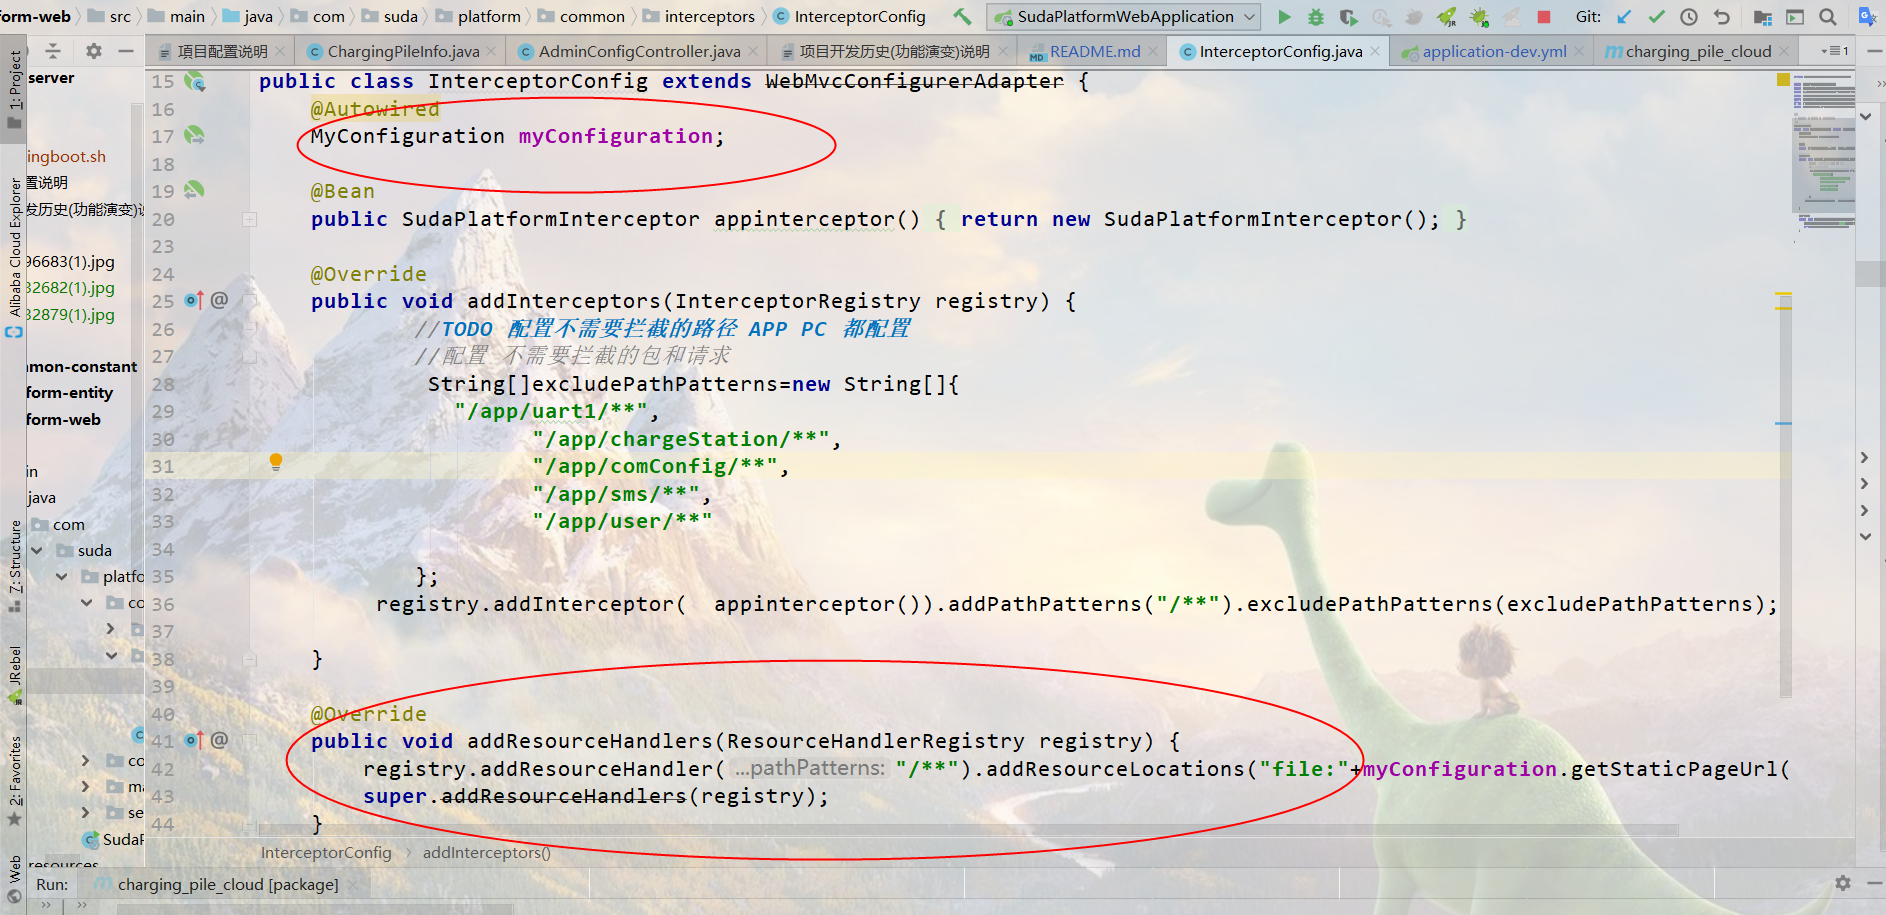Collapse the fold marker at line 38
The image size is (1886, 915).
(x=249, y=659)
